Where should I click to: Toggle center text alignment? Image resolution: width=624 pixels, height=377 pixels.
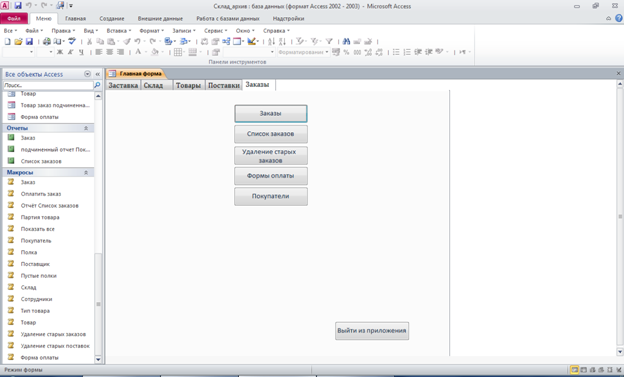click(109, 52)
